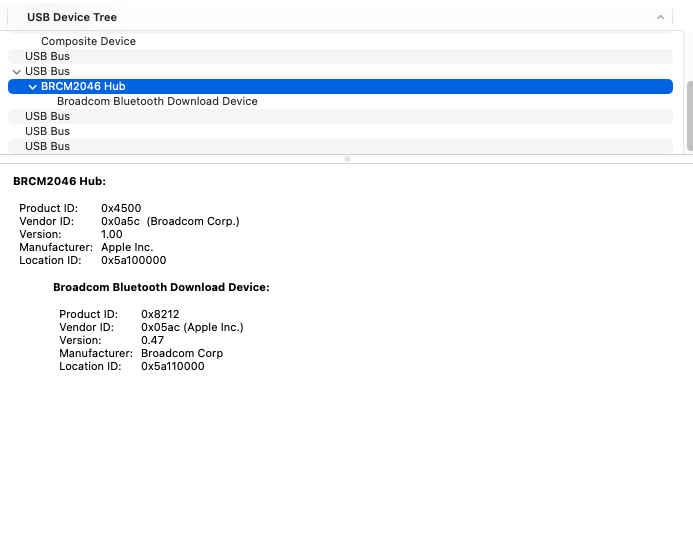693x547 pixels.
Task: Select the second-to-last USB Bus row
Action: [x=340, y=131]
